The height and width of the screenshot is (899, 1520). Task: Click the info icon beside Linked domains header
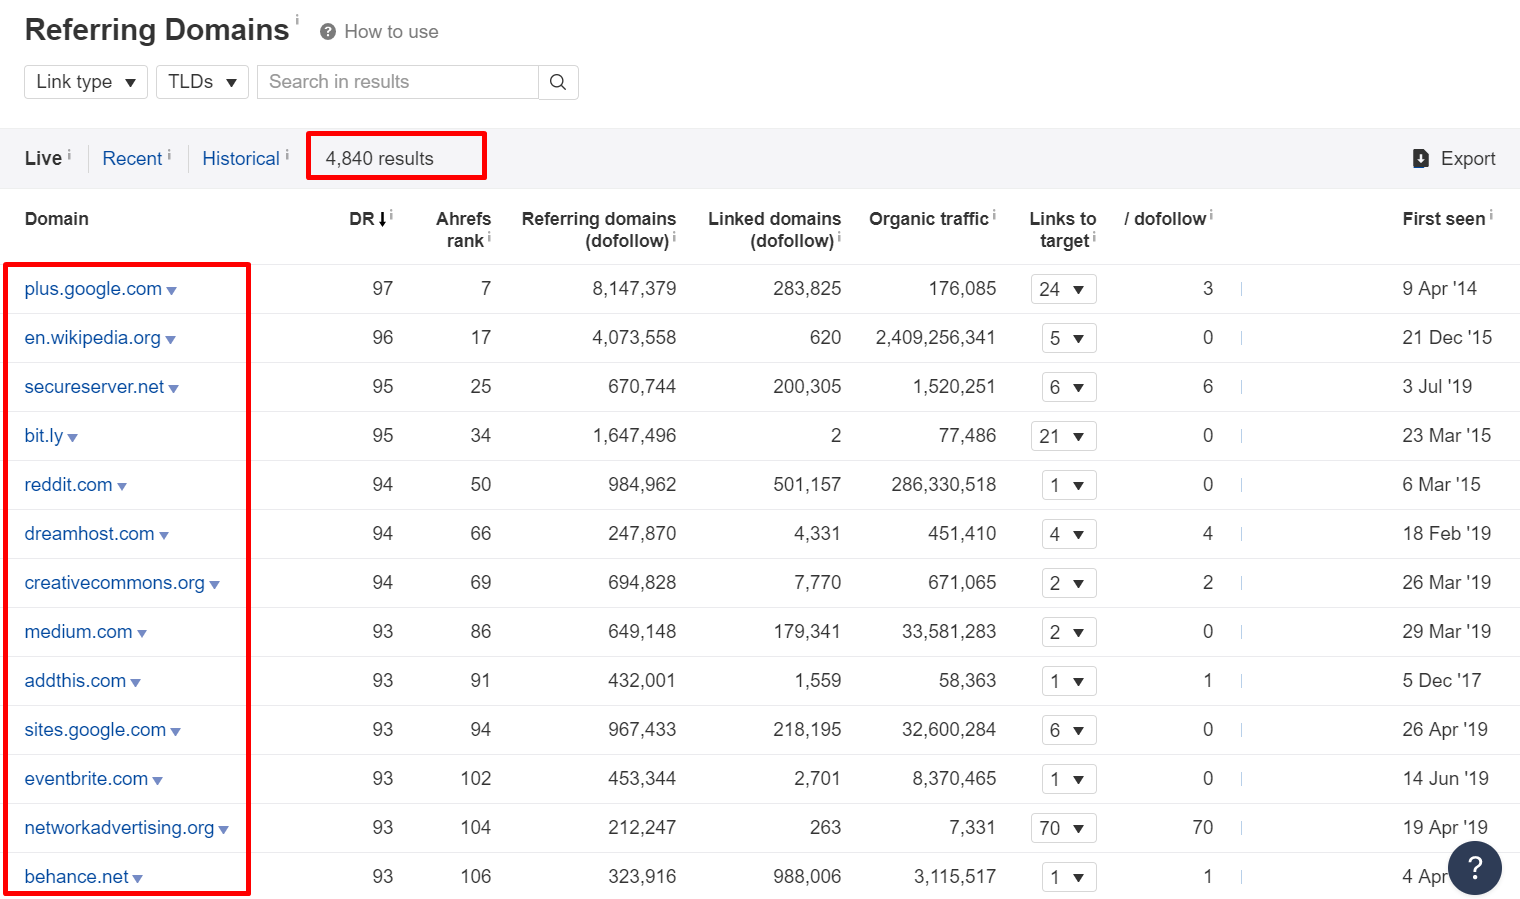pos(839,237)
